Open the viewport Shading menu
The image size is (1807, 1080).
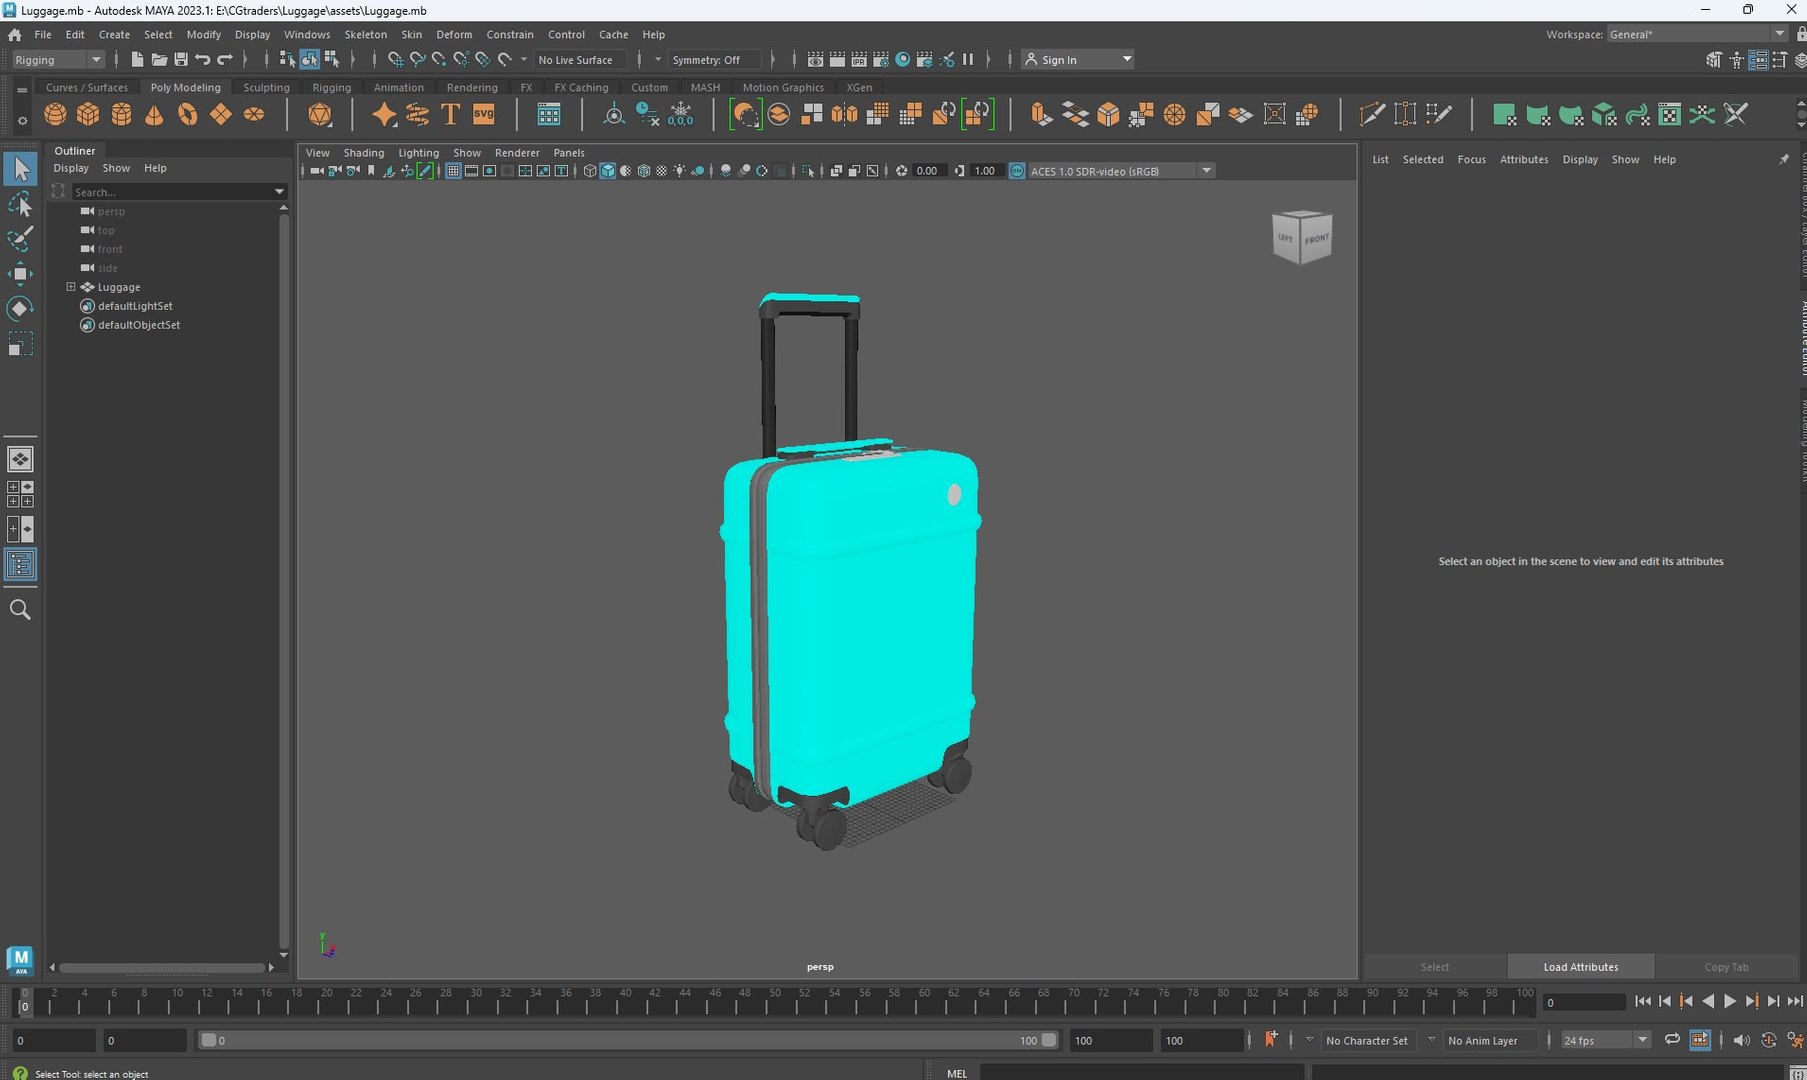tap(363, 153)
